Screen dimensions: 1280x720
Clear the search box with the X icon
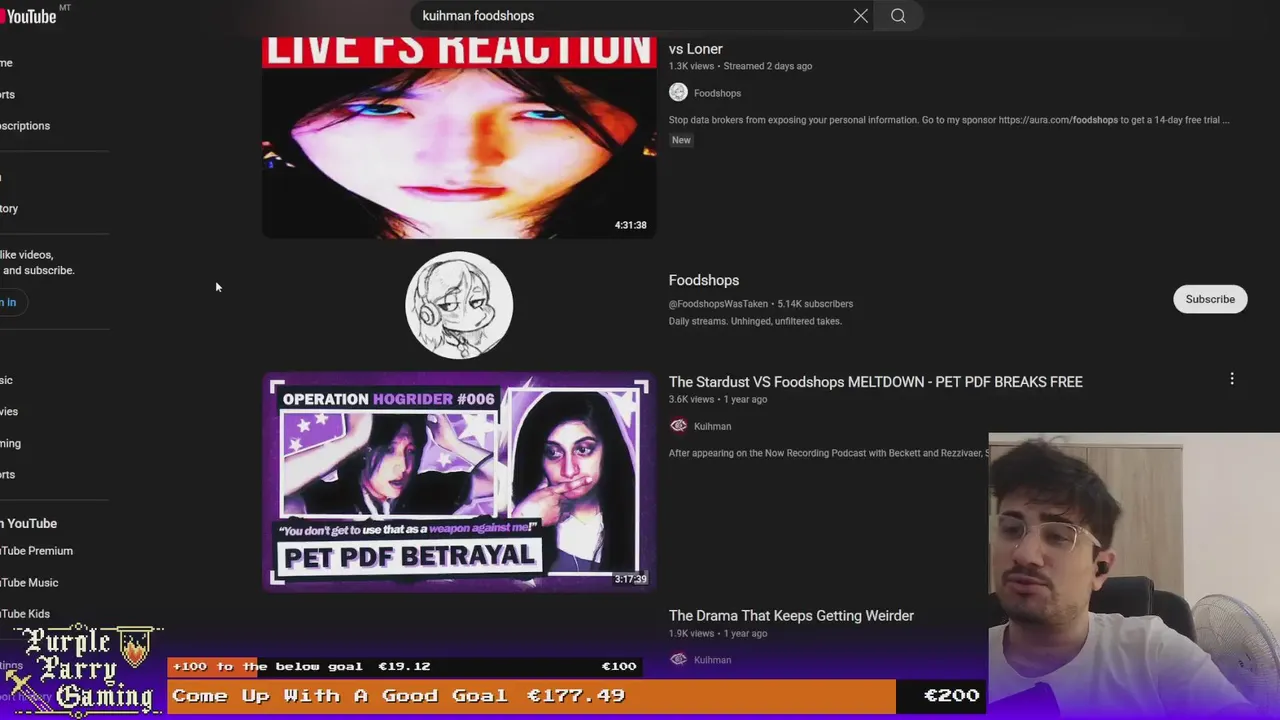click(x=861, y=16)
